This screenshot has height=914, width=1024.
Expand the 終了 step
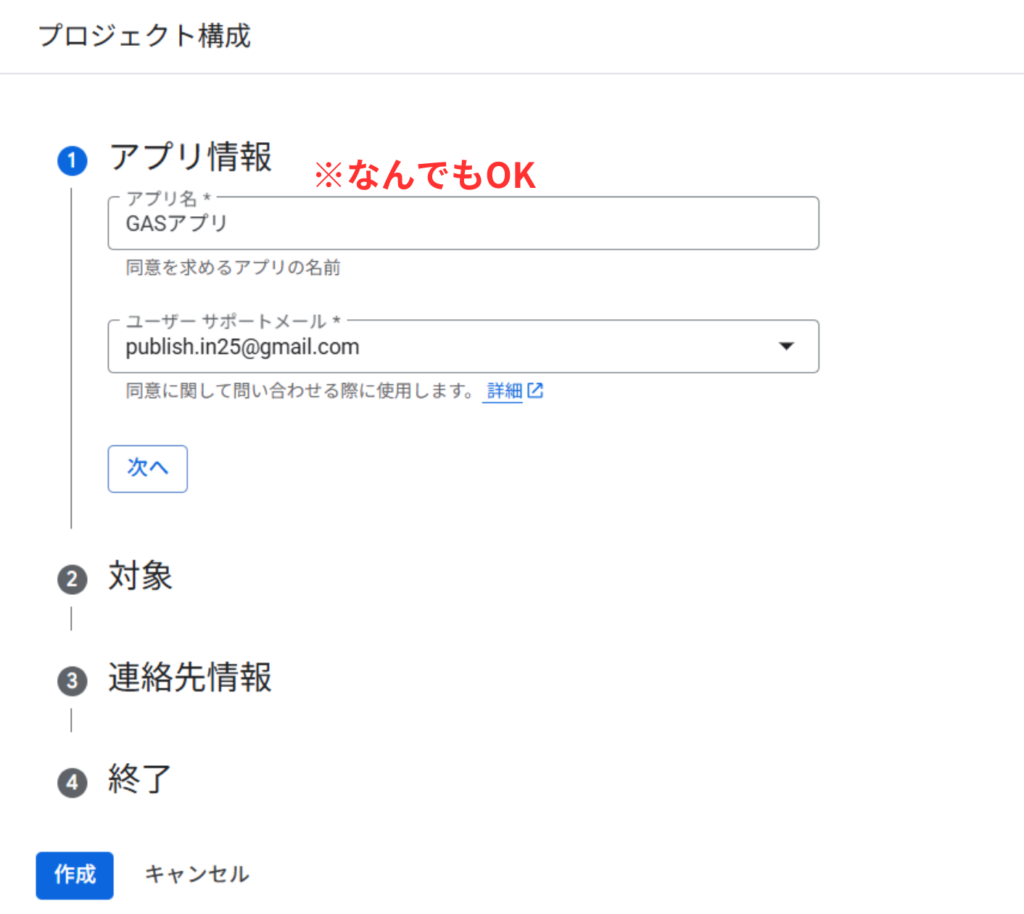pos(140,780)
